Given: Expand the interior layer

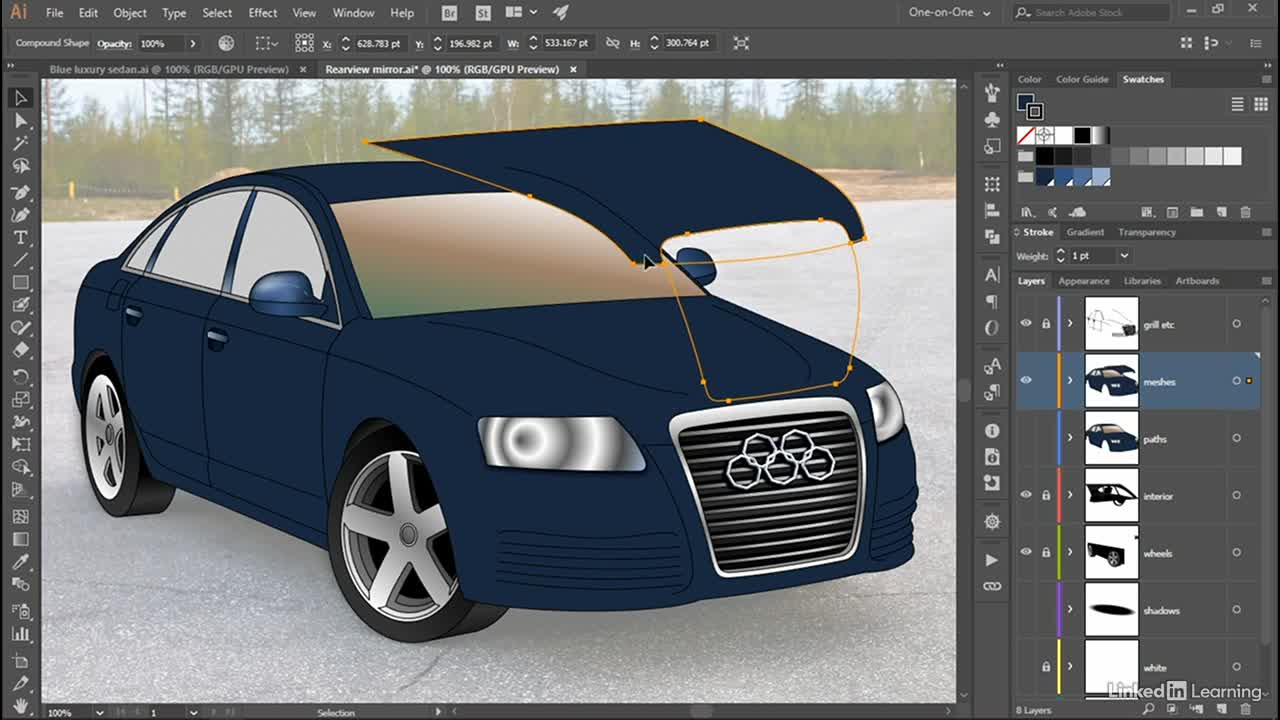Looking at the screenshot, I should (x=1070, y=495).
